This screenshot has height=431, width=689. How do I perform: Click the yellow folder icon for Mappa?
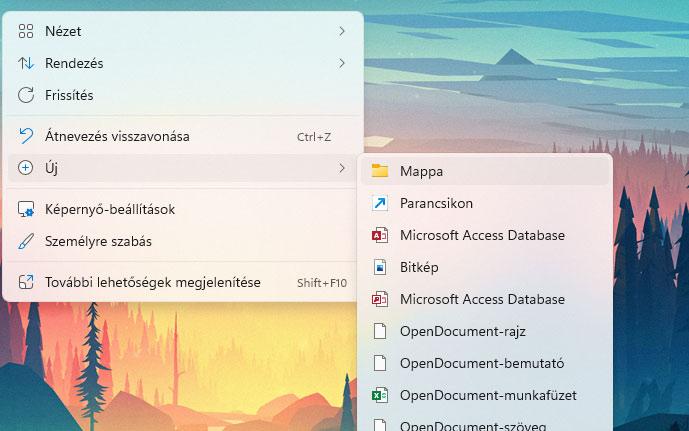point(379,171)
